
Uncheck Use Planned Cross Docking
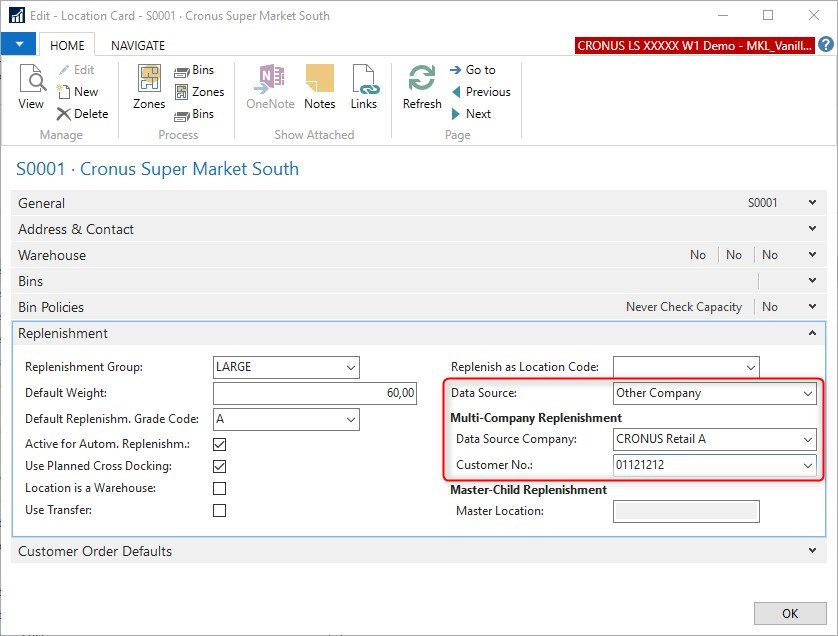coord(220,466)
